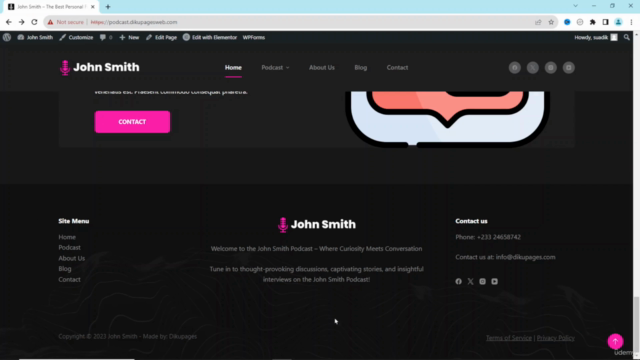The image size is (640, 360).
Task: Open the tab search chevron in title bar
Action: [x=576, y=6]
